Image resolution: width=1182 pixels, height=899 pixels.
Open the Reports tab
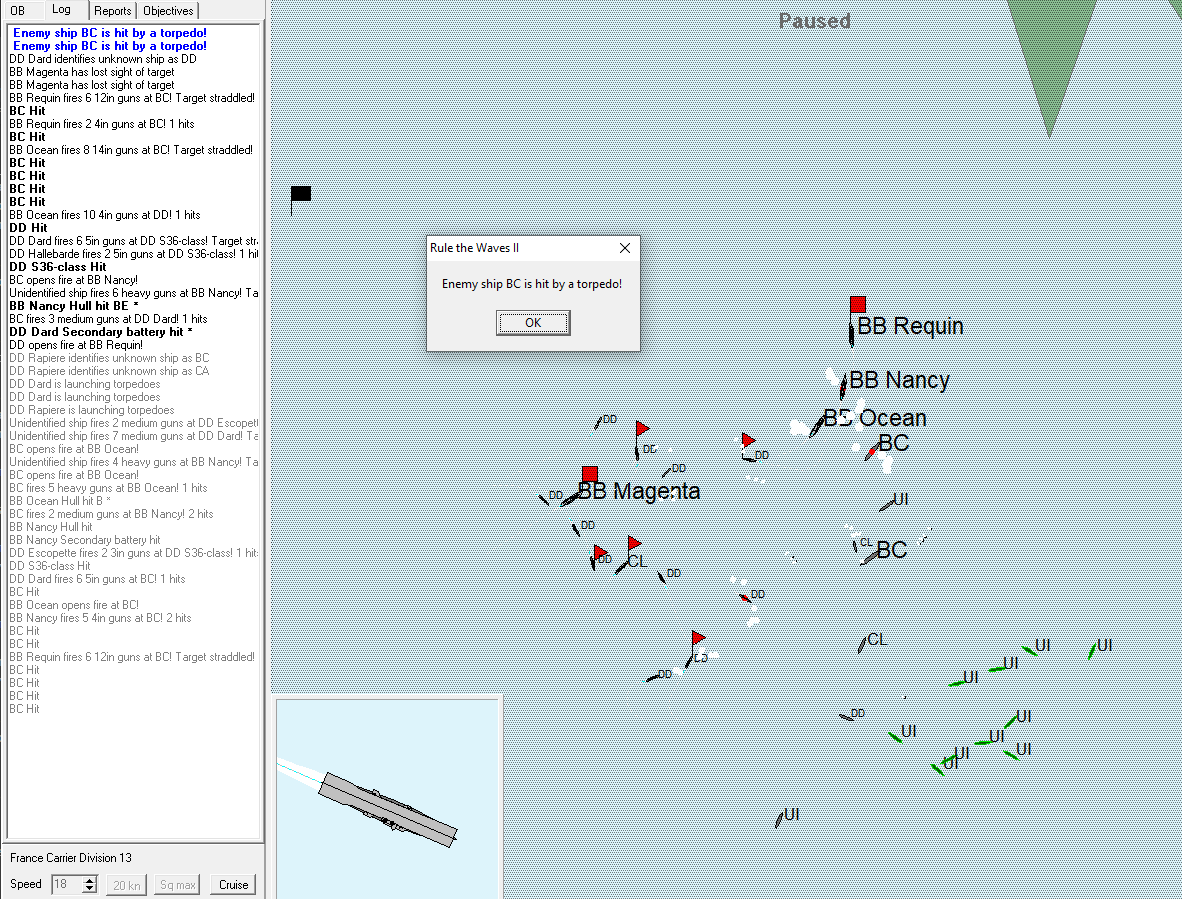[112, 11]
